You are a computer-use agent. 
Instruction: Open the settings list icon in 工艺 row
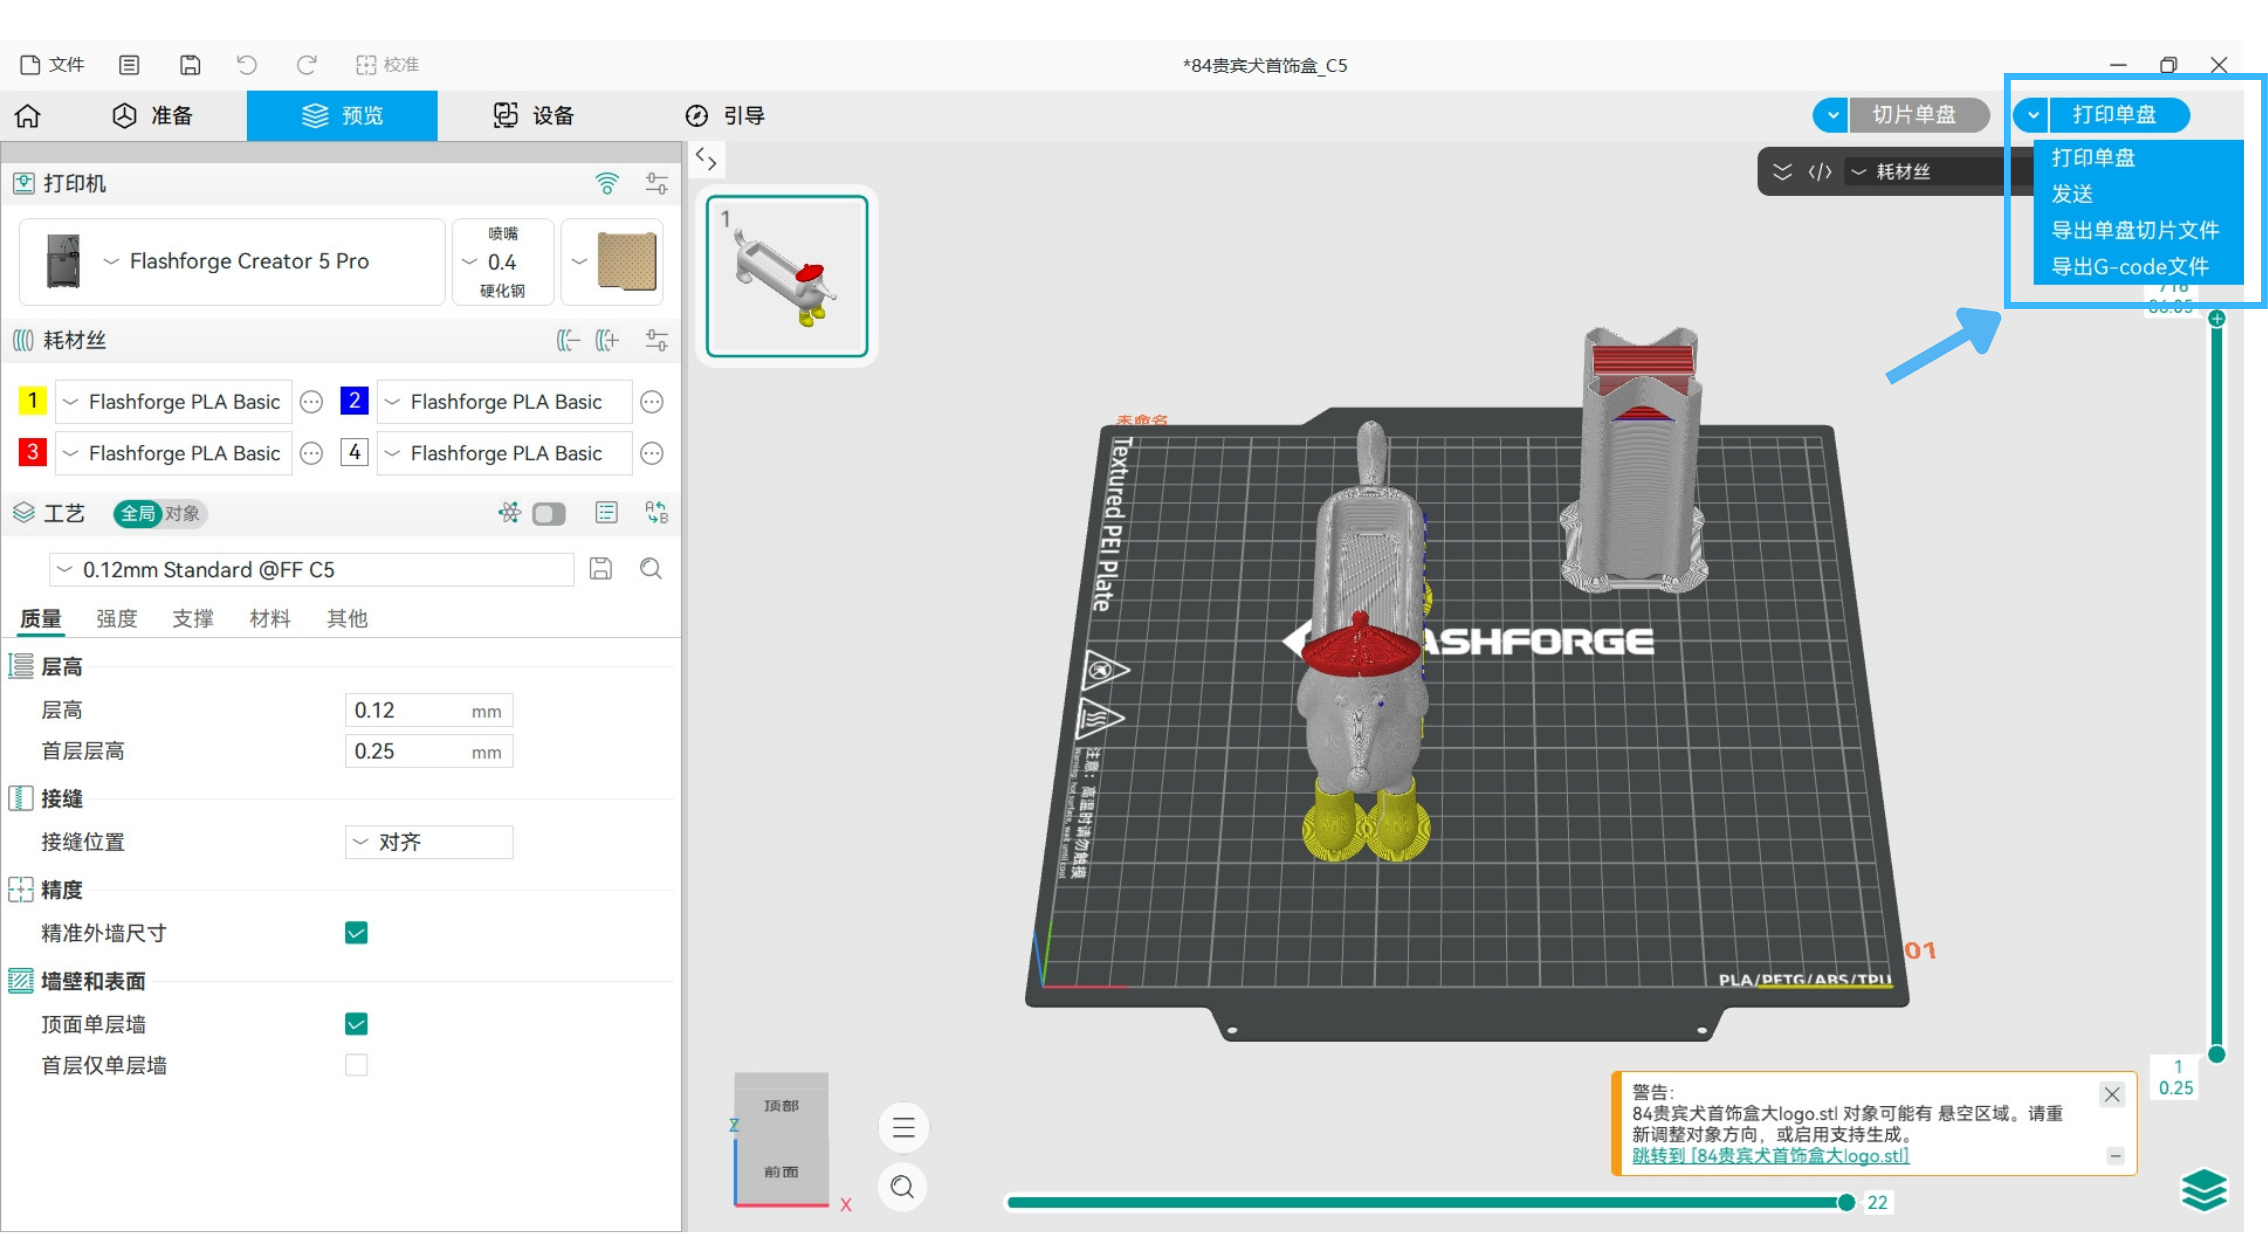click(606, 513)
